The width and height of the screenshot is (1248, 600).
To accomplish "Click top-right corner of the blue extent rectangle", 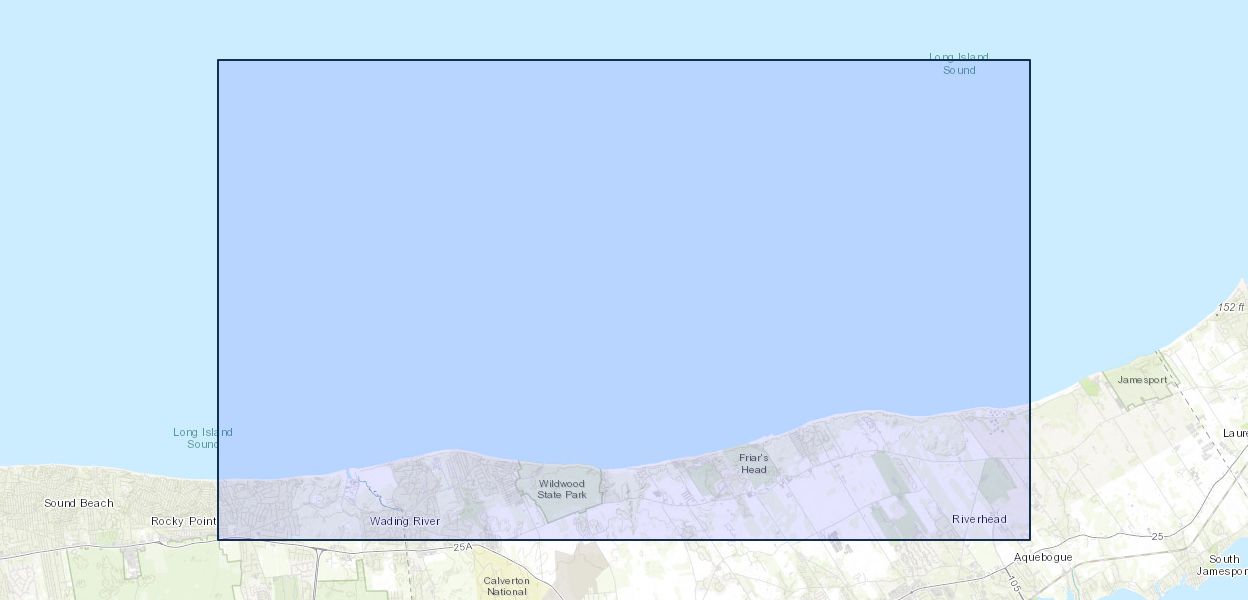I will coord(1030,60).
